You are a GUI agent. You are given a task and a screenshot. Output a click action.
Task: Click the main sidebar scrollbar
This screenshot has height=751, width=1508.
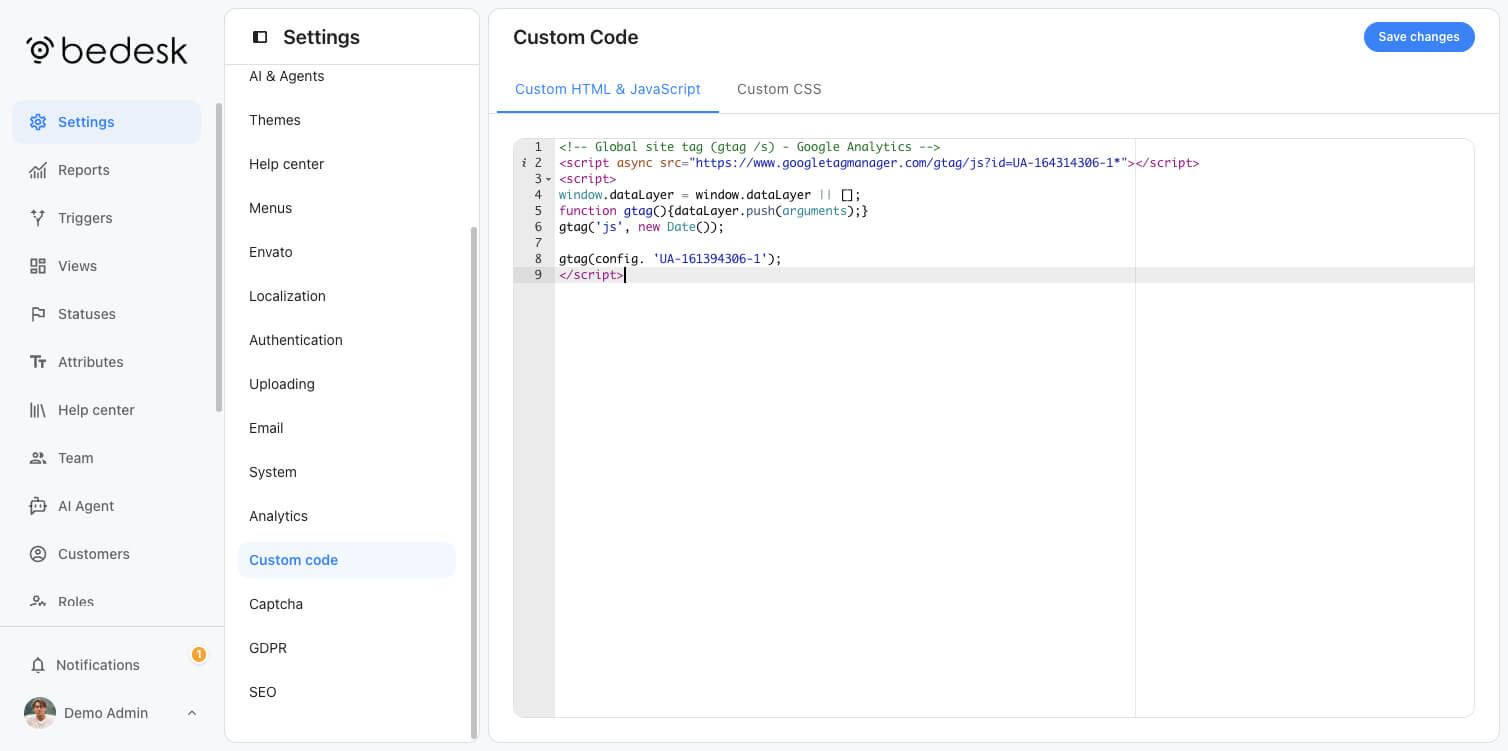pos(219,257)
